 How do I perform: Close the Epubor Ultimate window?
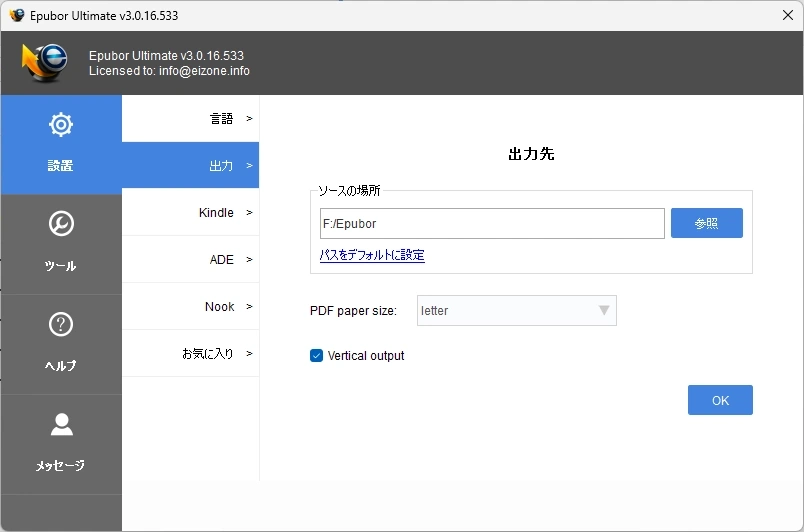[788, 15]
